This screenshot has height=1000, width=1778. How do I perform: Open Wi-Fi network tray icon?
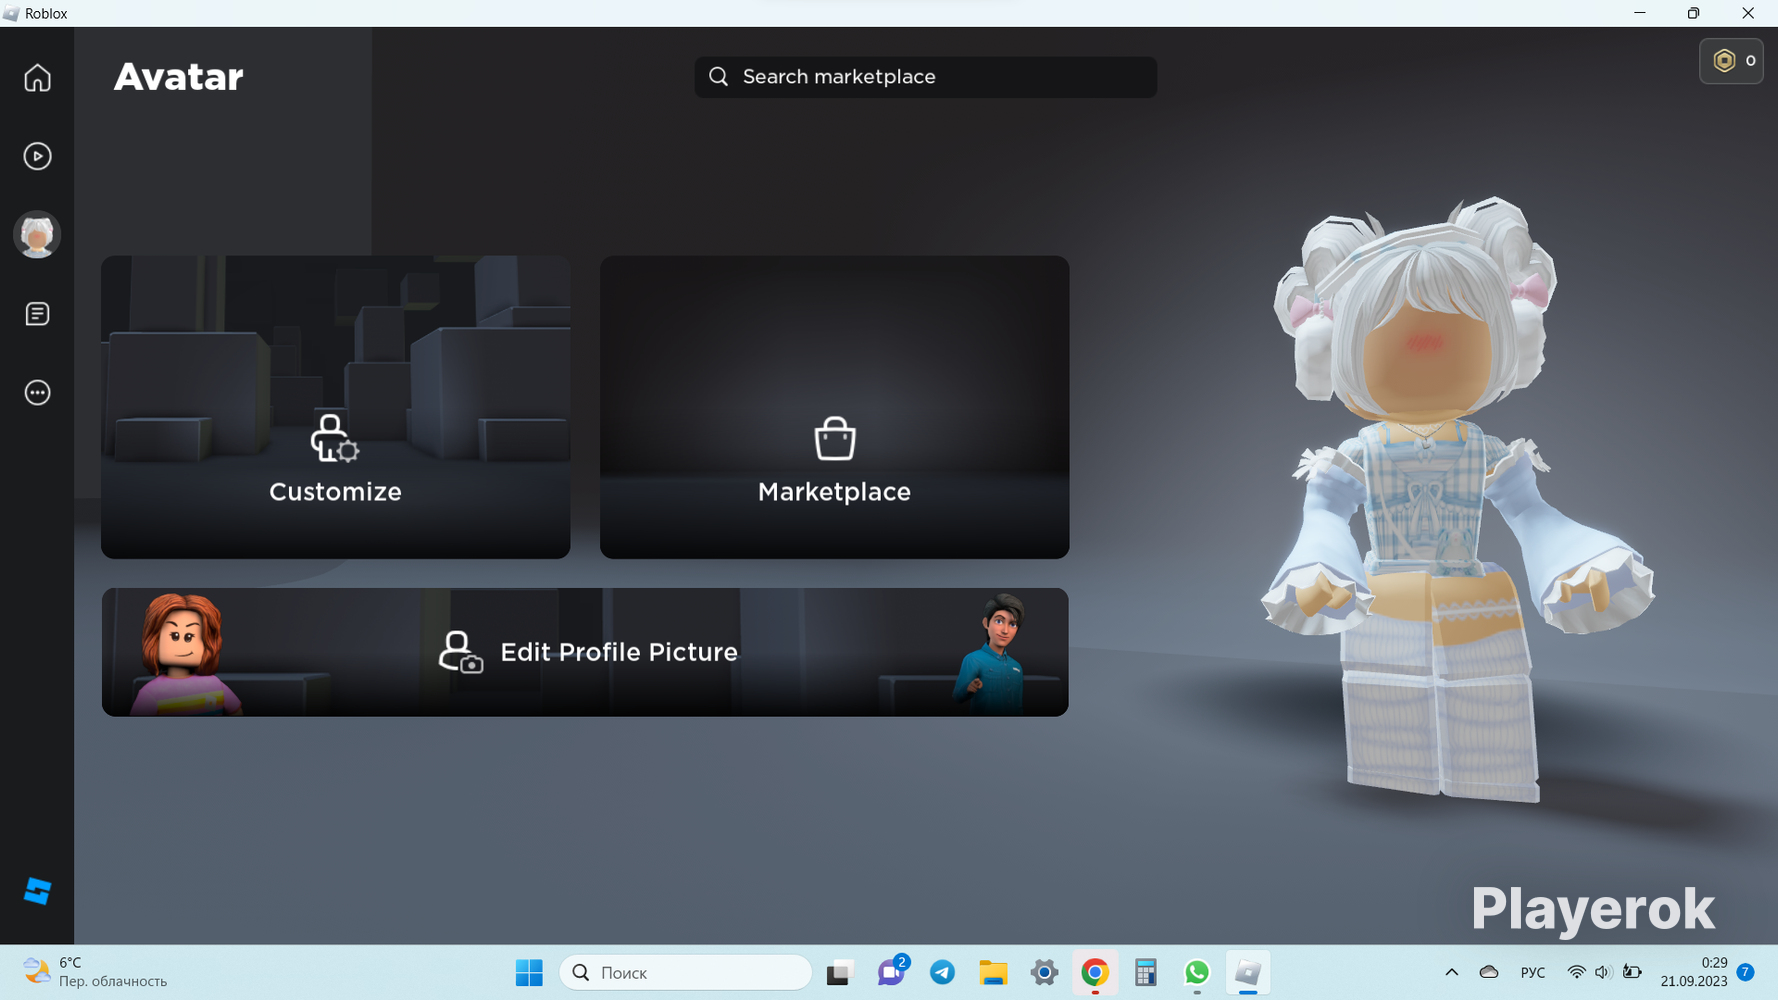tap(1576, 972)
